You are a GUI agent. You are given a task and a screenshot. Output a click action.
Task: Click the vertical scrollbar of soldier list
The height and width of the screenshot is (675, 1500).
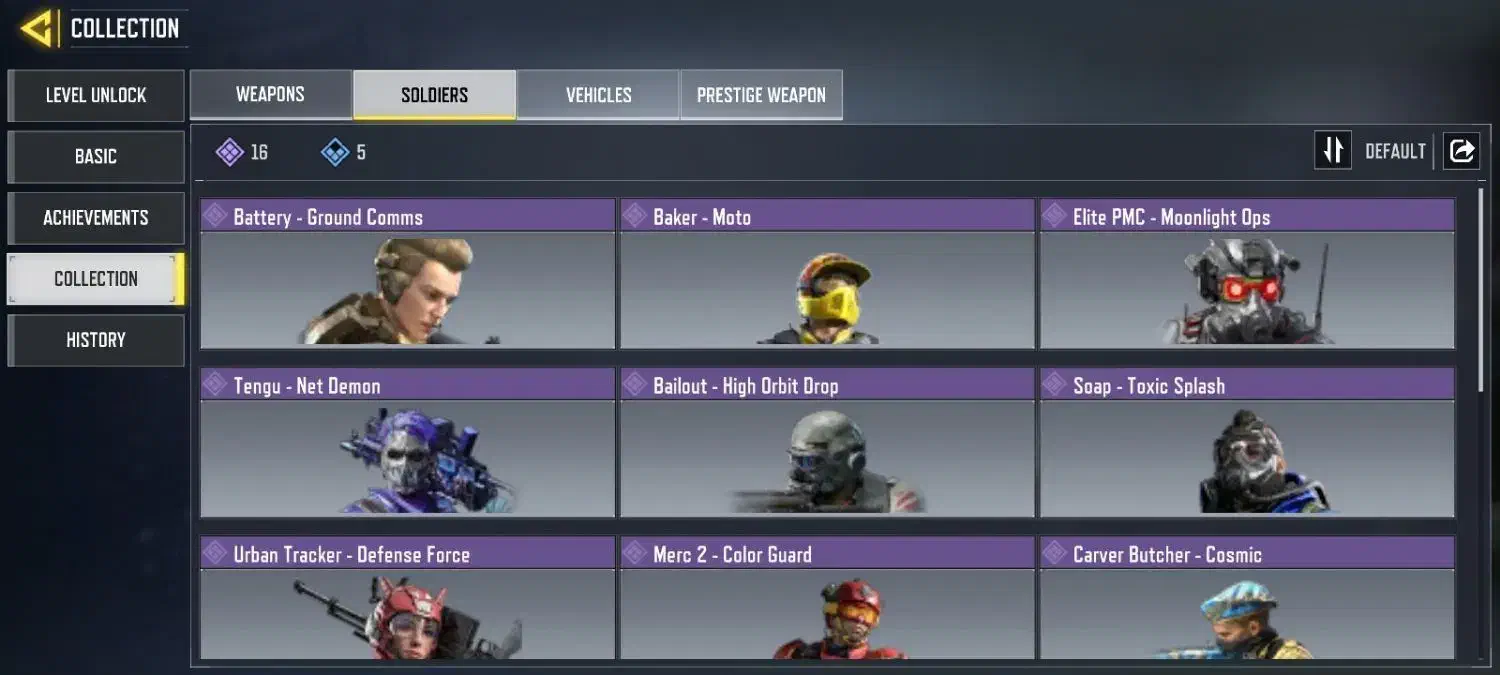pos(1481,290)
